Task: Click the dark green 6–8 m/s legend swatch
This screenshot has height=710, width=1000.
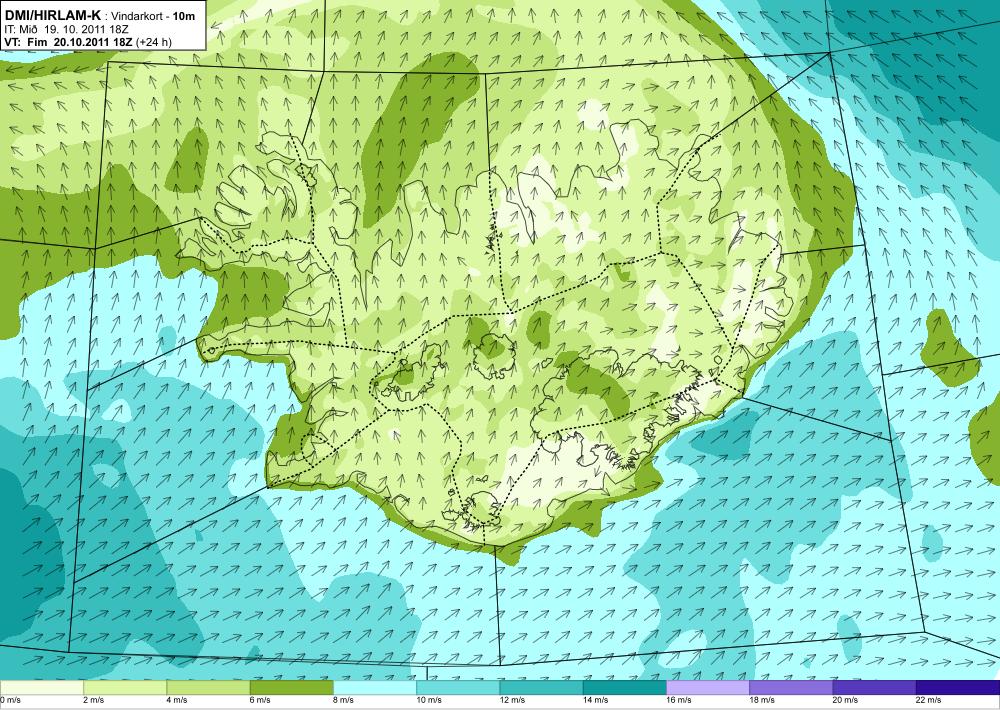Action: click(291, 688)
